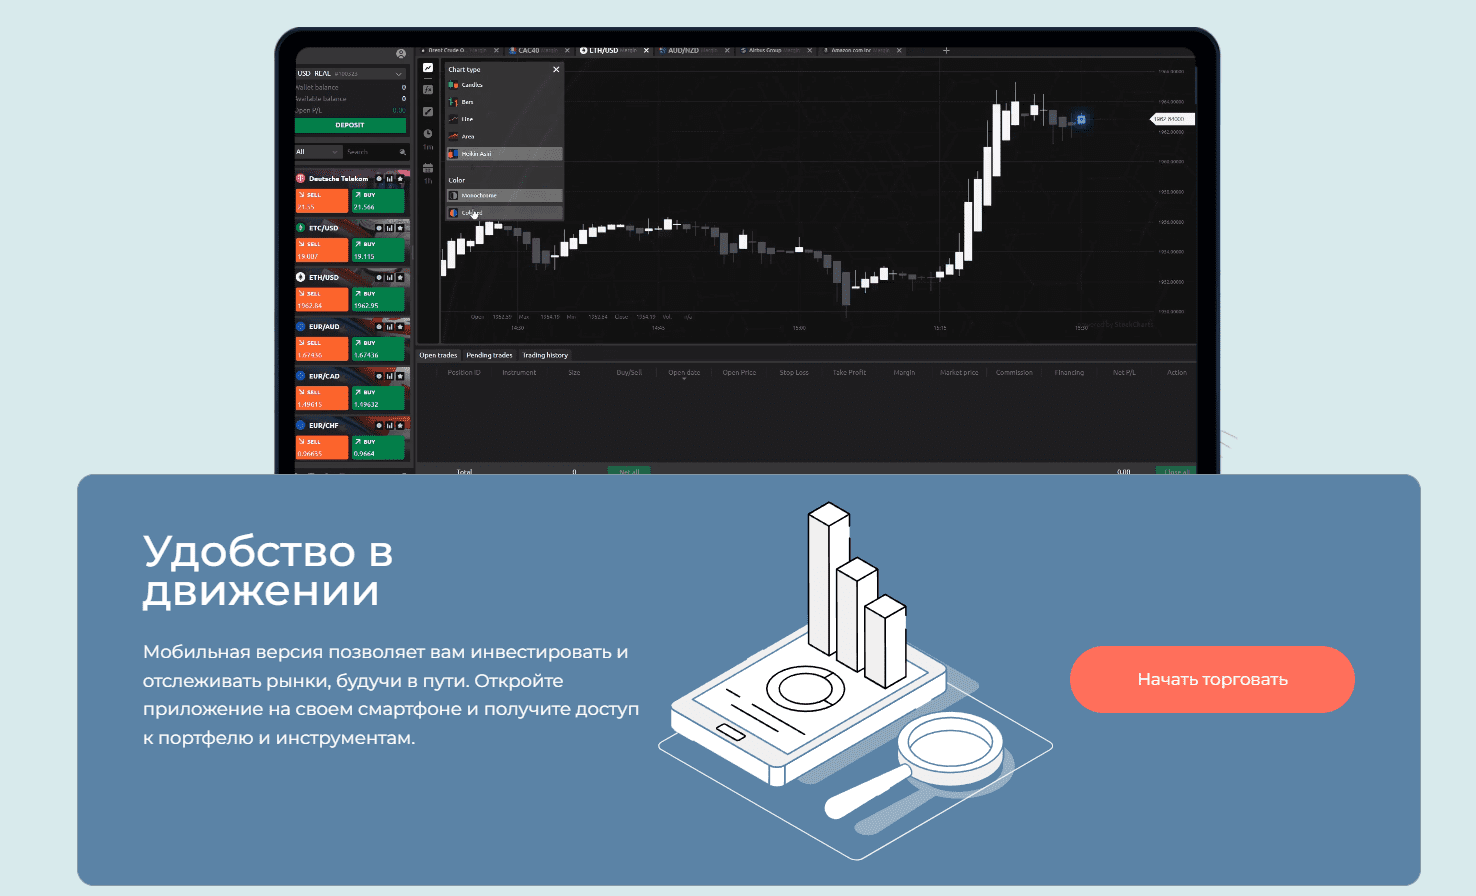
Task: Open info icon for ETC/USD
Action: point(379,228)
